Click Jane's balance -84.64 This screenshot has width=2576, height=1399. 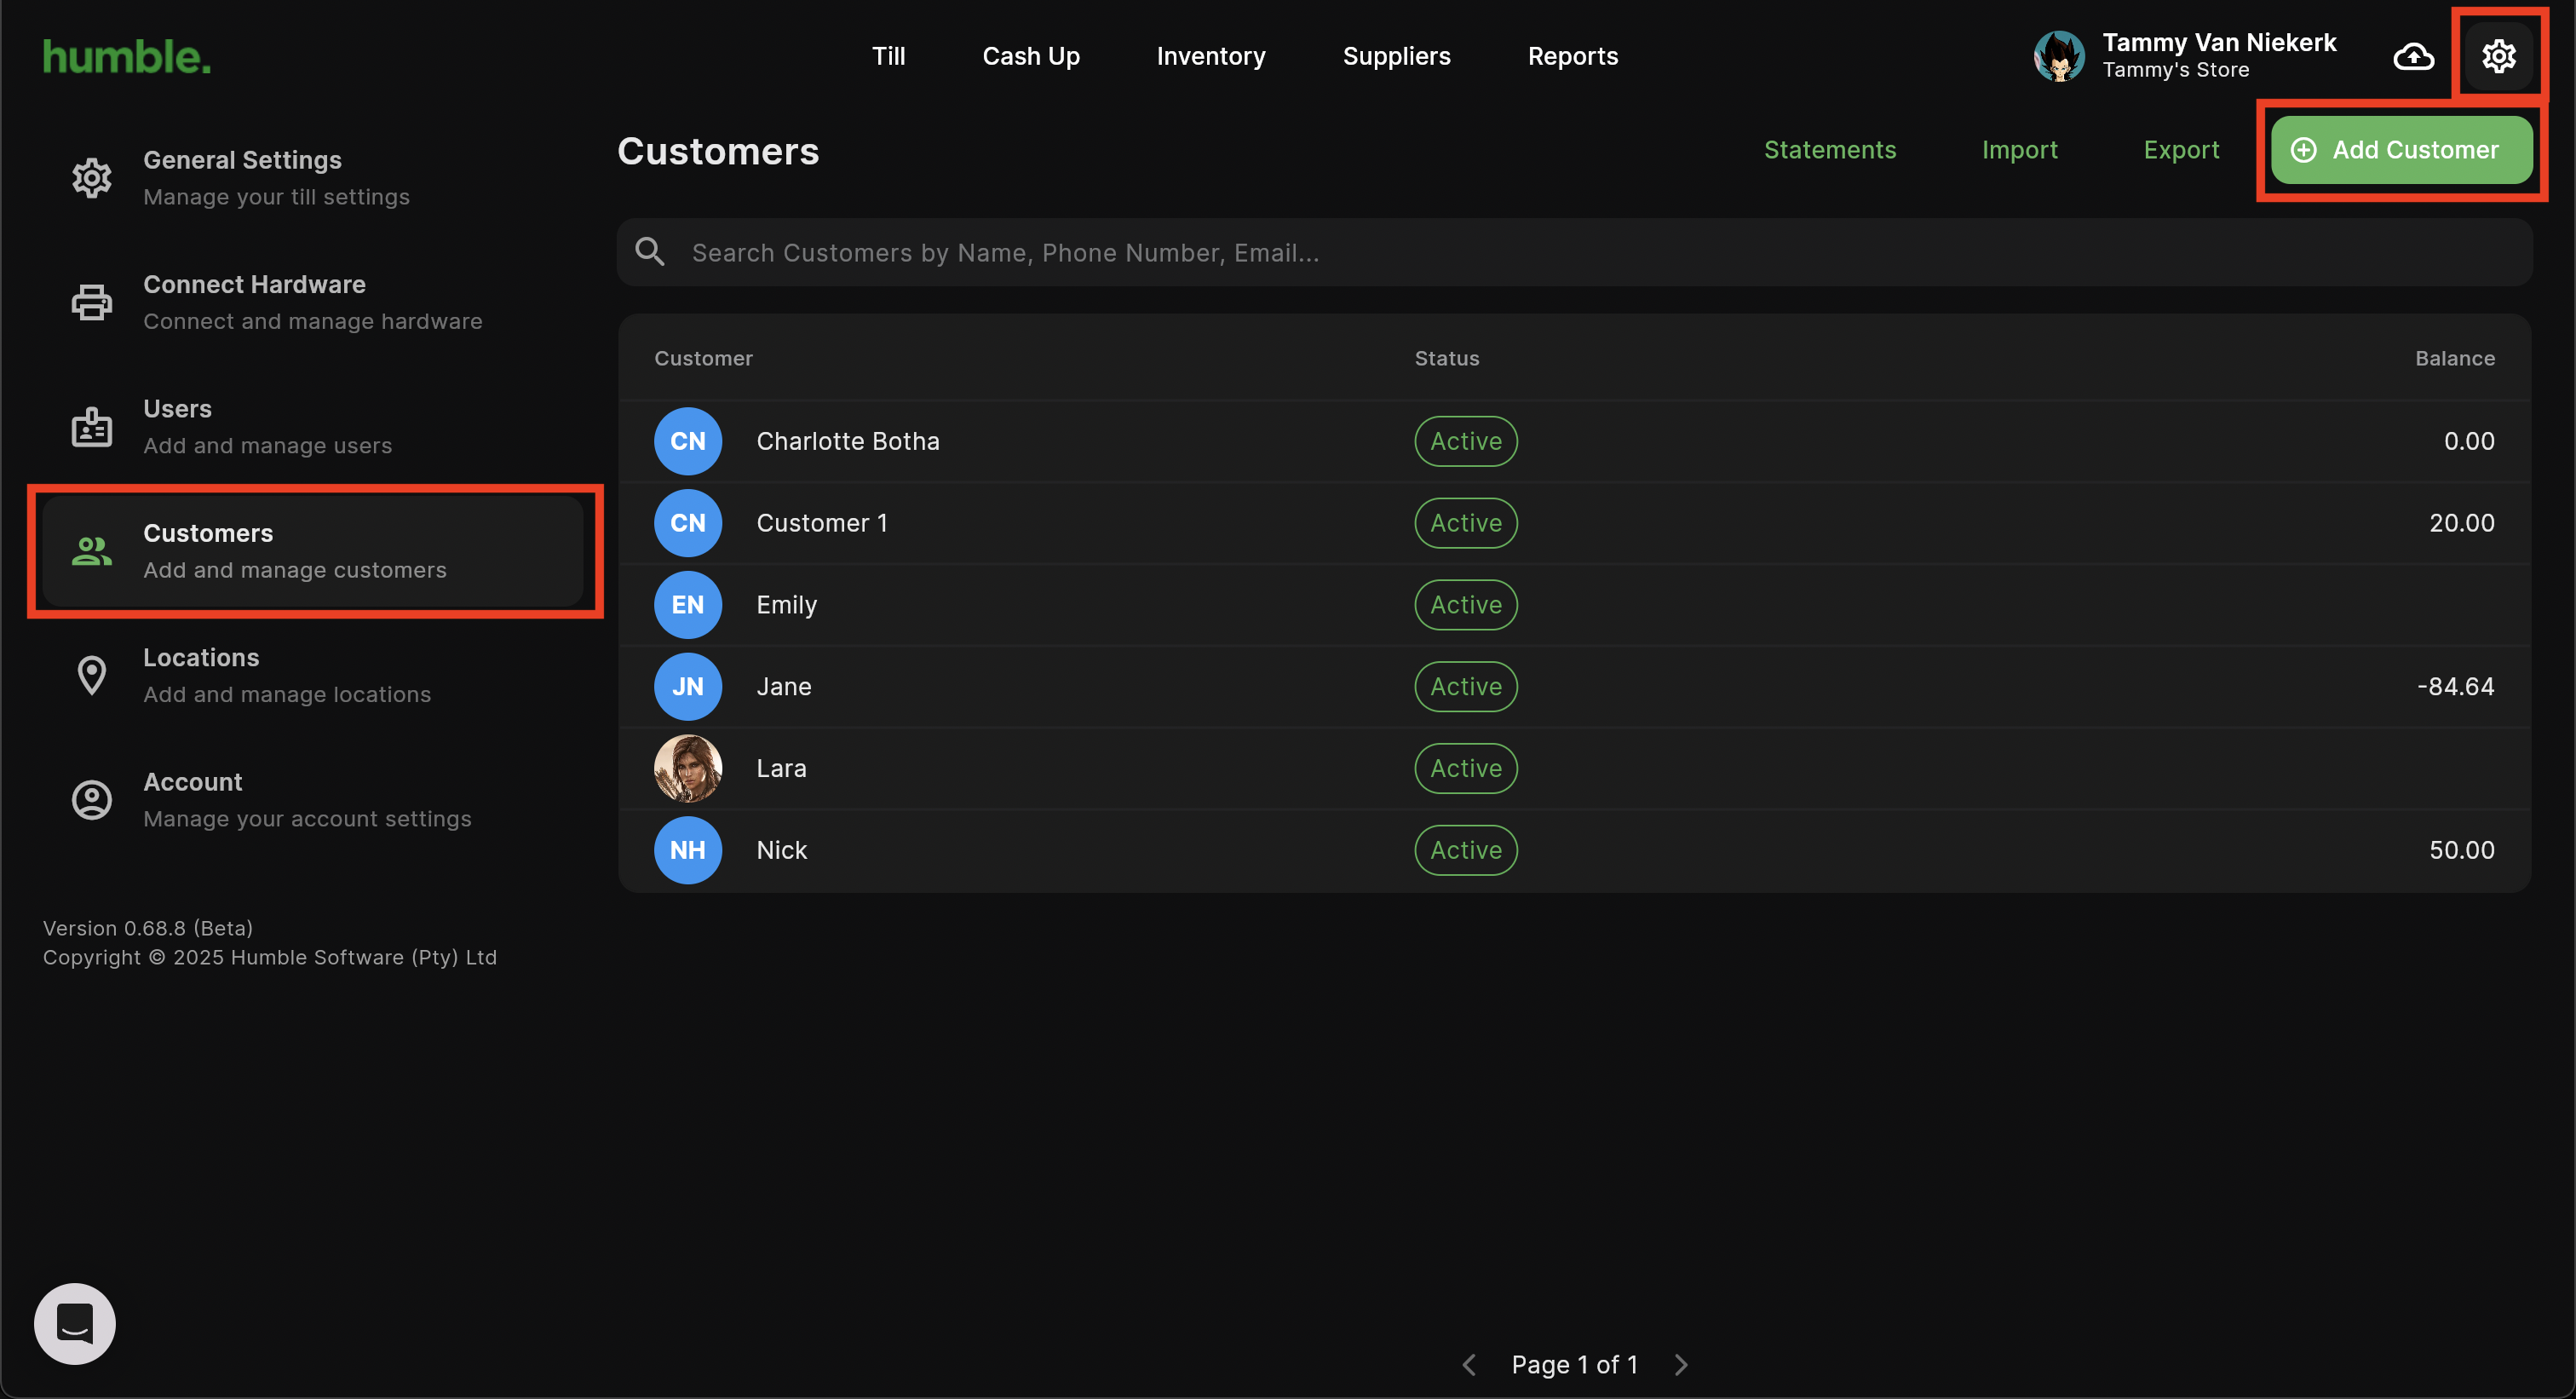[x=2455, y=687]
